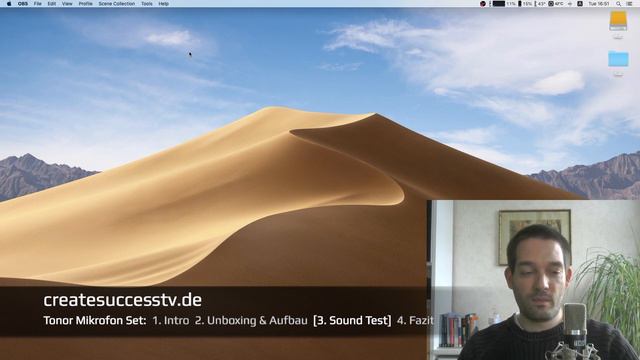Open the Tools menu
Screen dimensions: 640x360
pyautogui.click(x=147, y=4)
